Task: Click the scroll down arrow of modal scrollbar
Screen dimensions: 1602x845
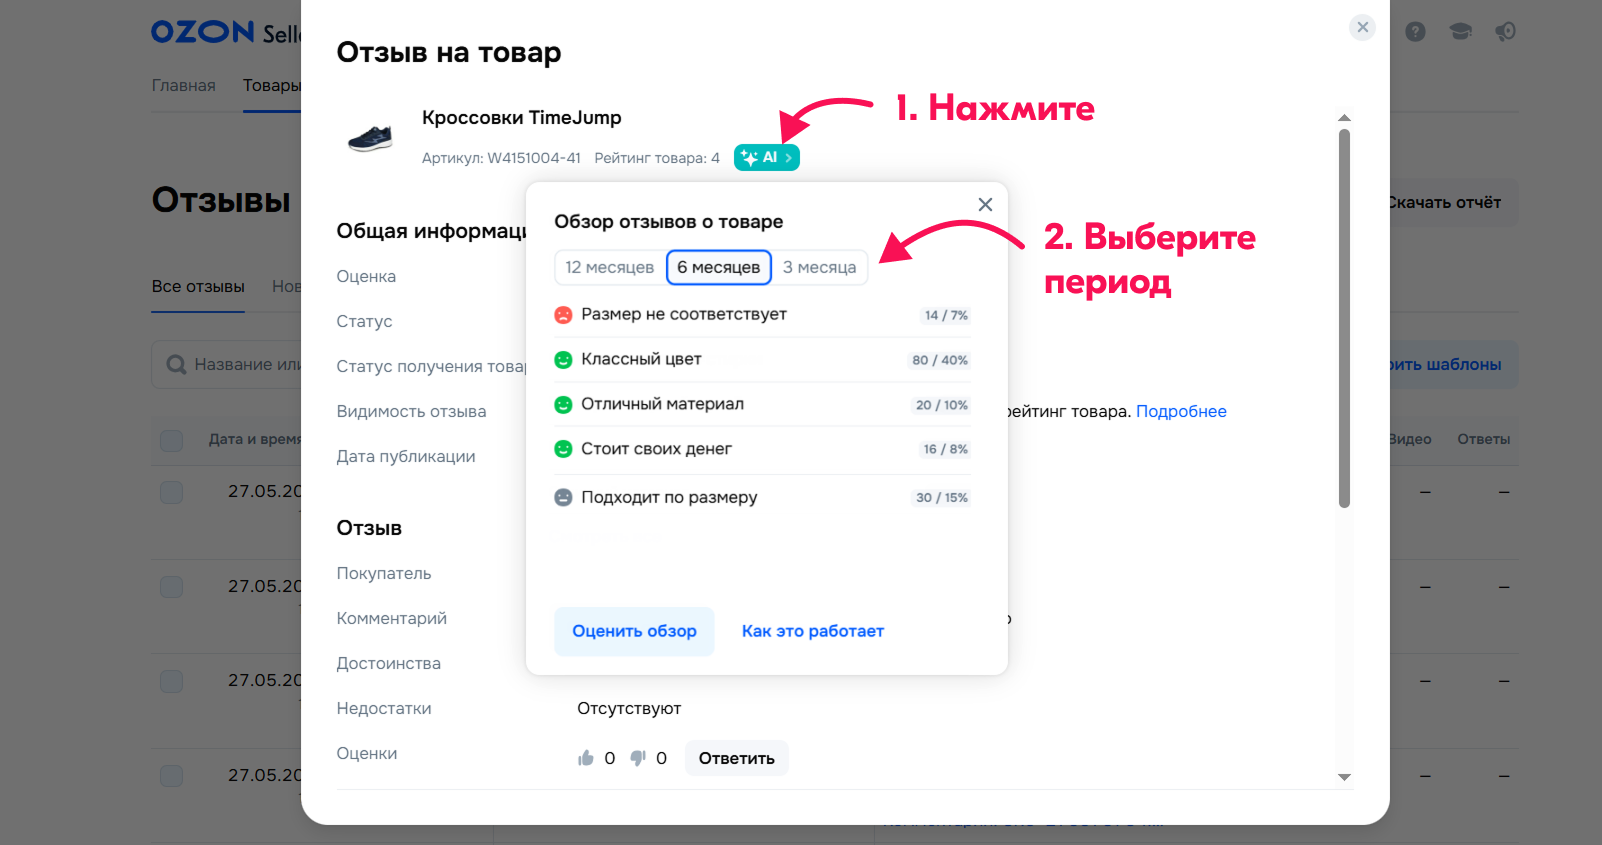Action: click(x=1344, y=777)
